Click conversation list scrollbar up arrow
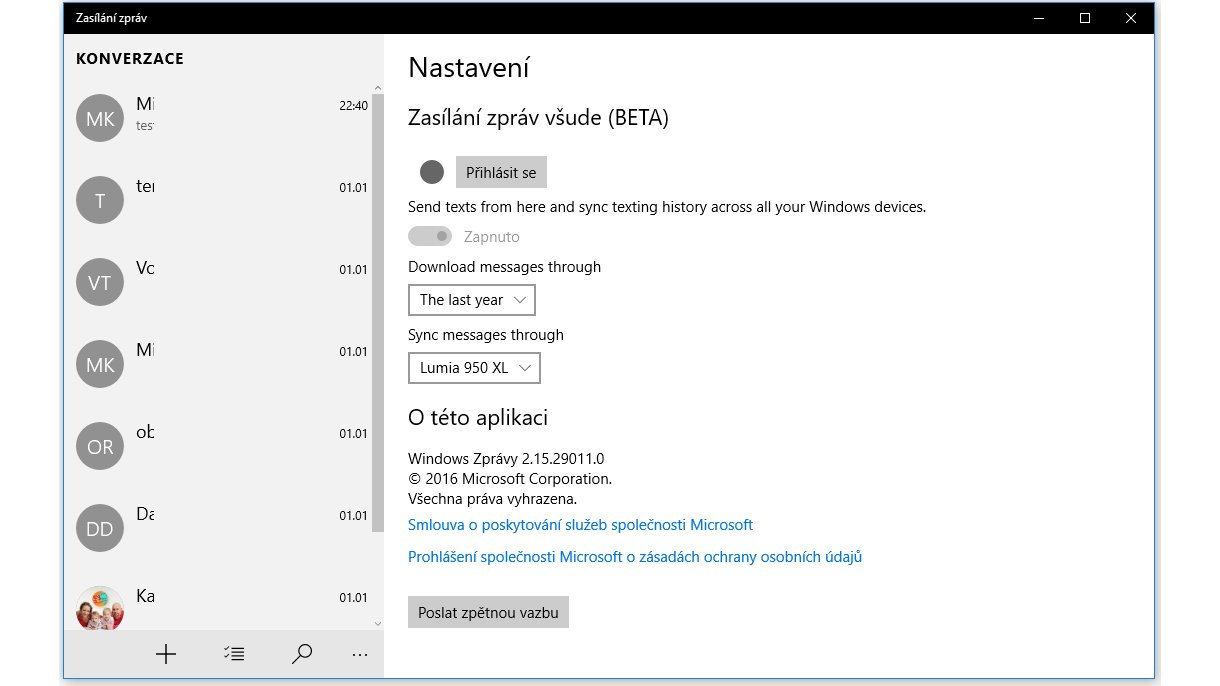 (x=377, y=88)
